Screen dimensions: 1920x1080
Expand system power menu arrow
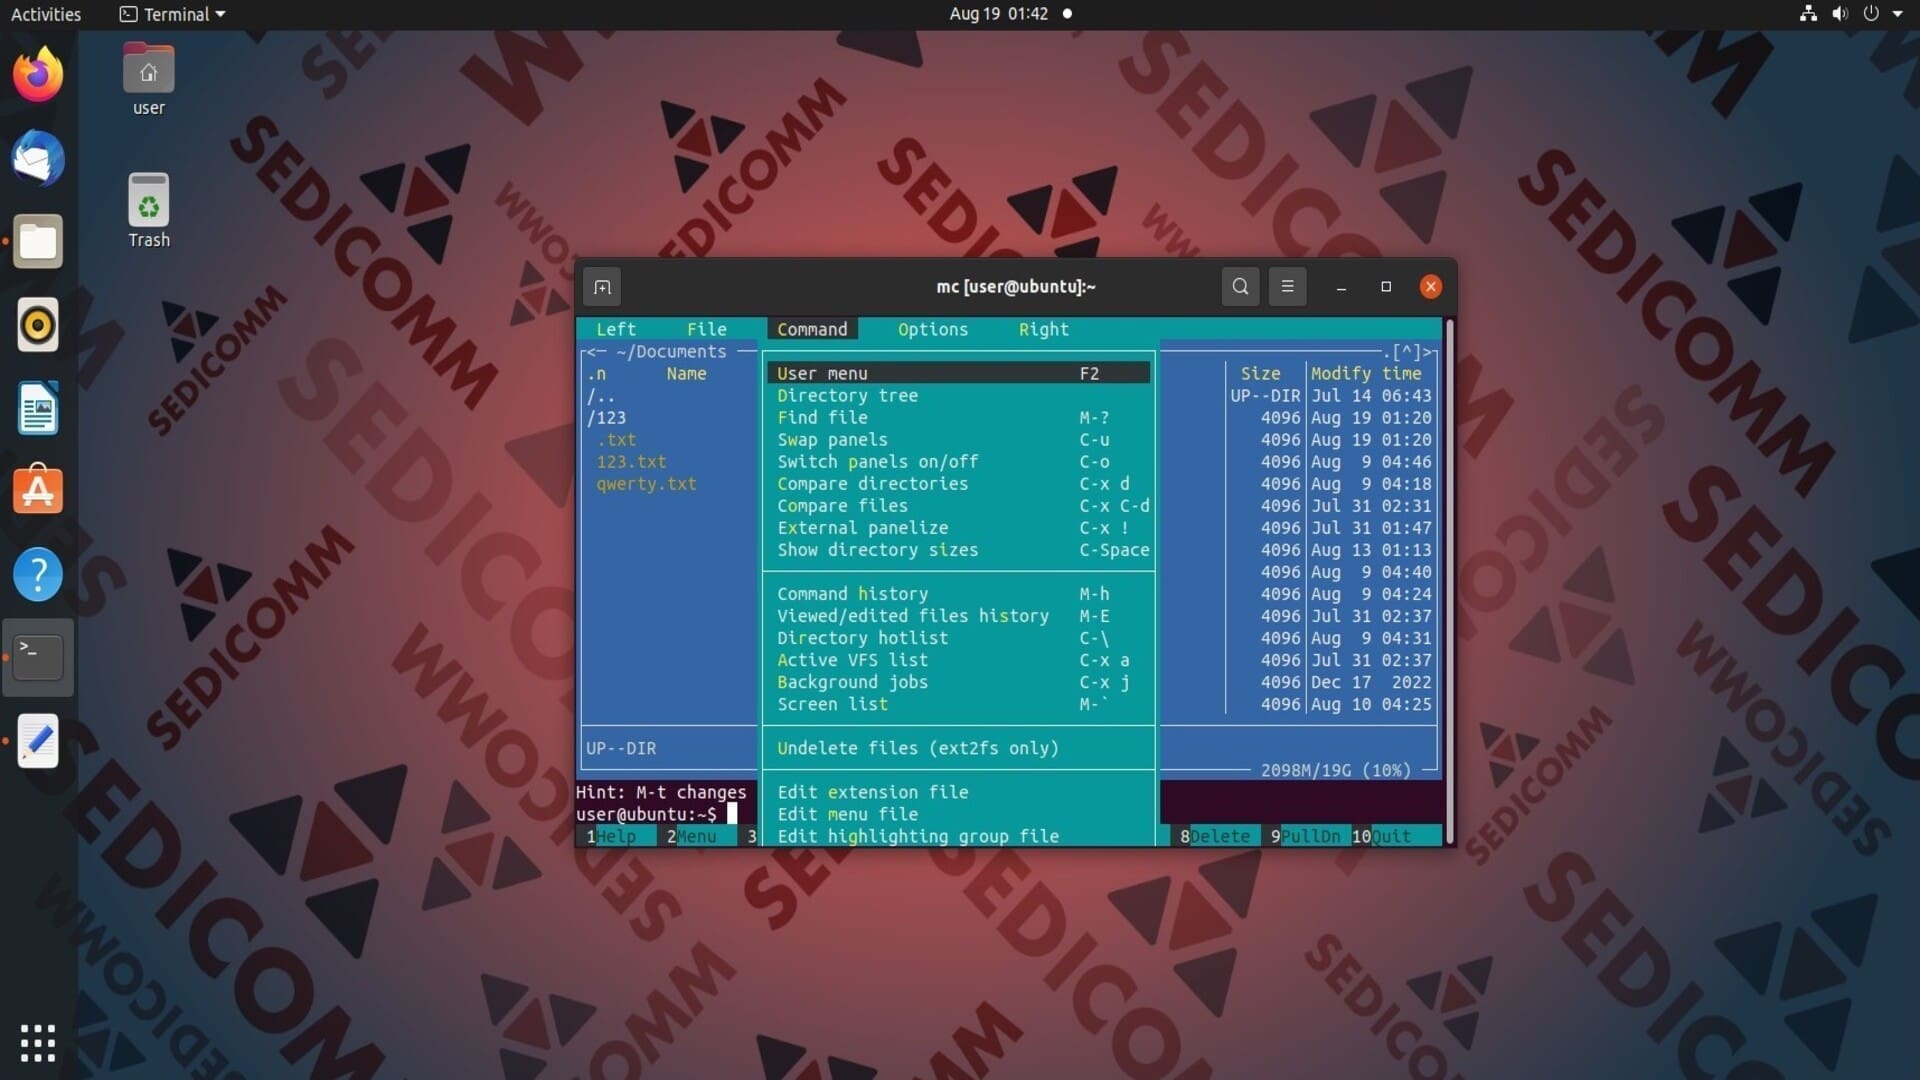pyautogui.click(x=1897, y=14)
